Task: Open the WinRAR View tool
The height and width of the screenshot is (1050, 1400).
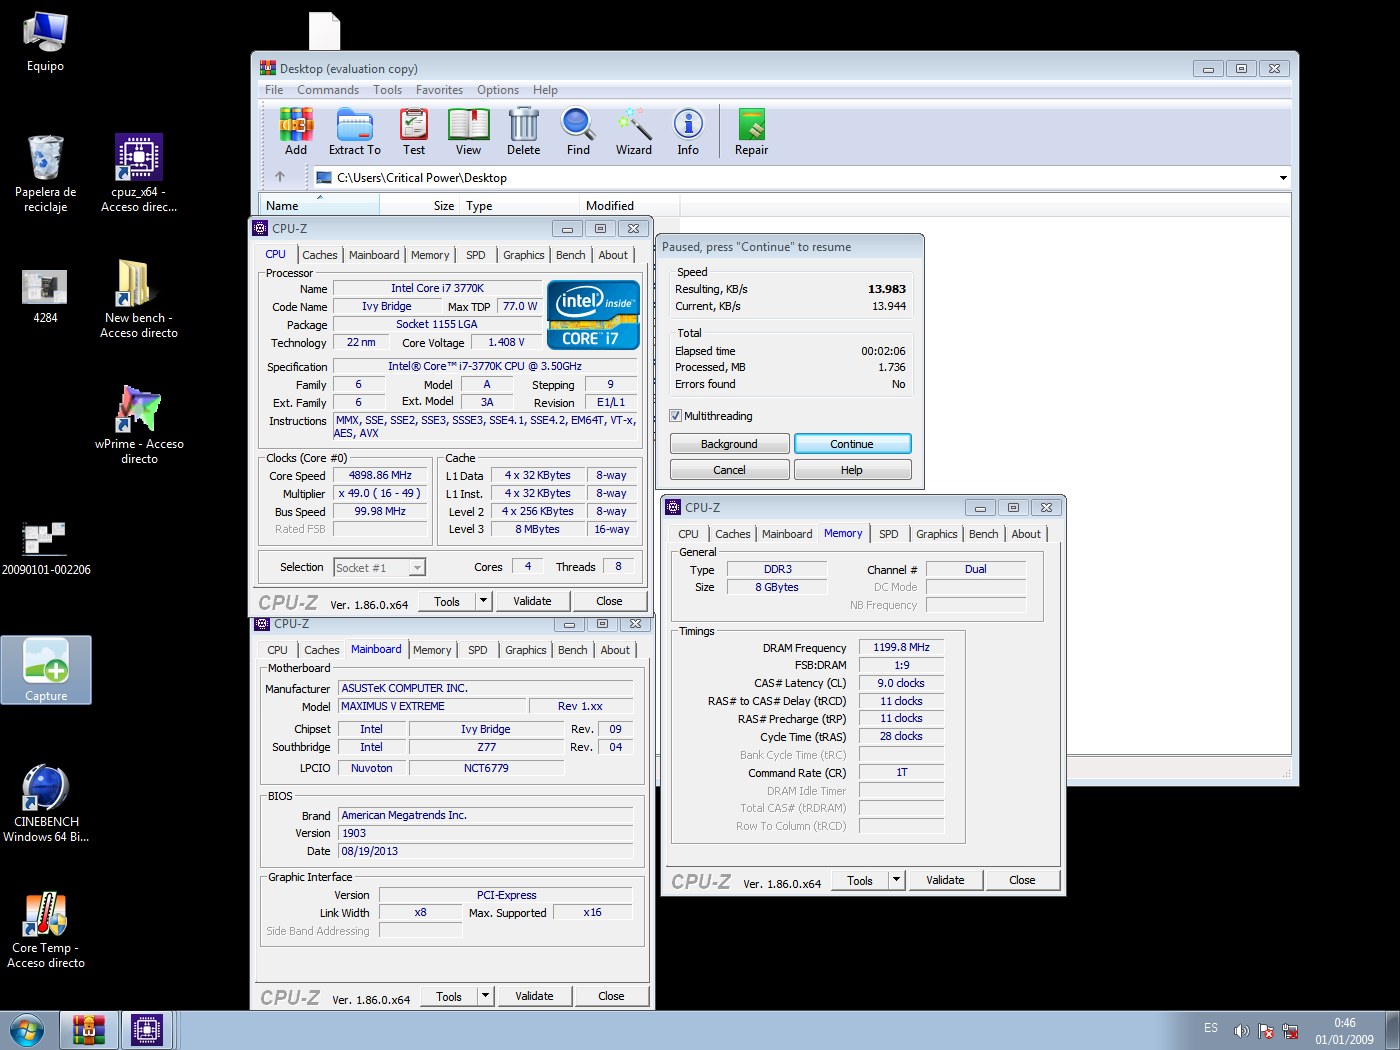Action: tap(468, 132)
